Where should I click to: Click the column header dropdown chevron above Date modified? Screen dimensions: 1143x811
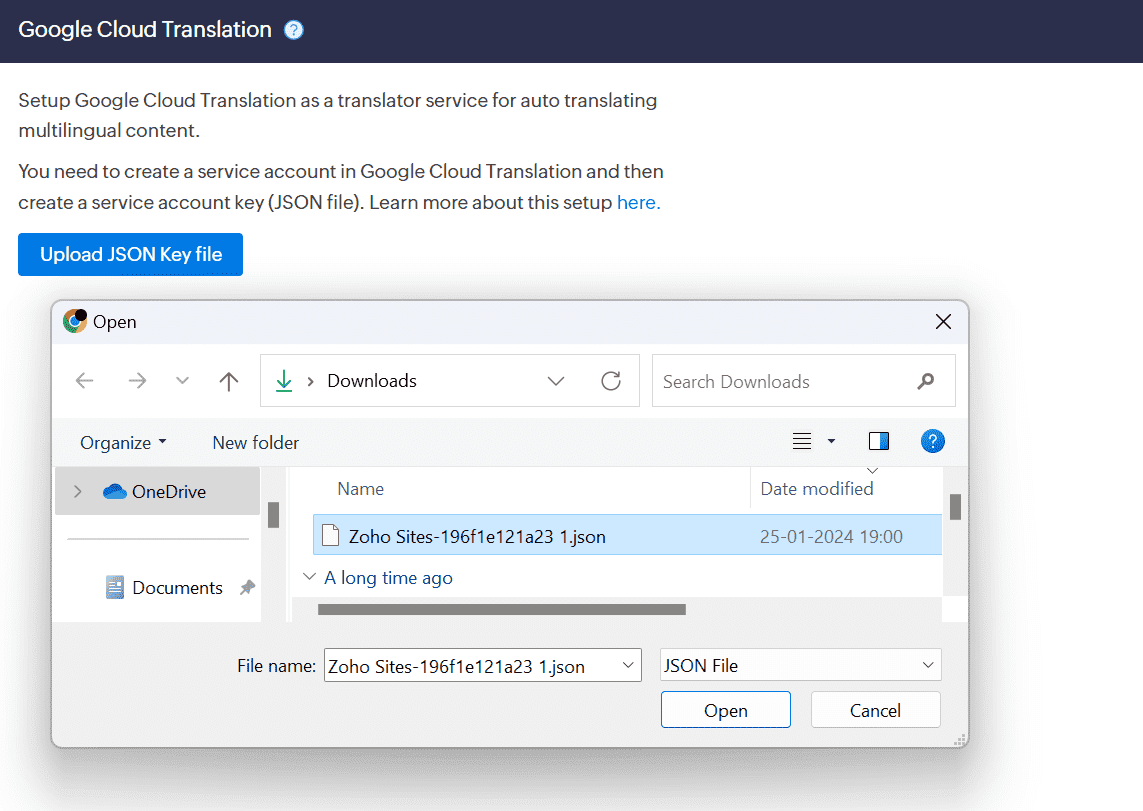tap(872, 471)
